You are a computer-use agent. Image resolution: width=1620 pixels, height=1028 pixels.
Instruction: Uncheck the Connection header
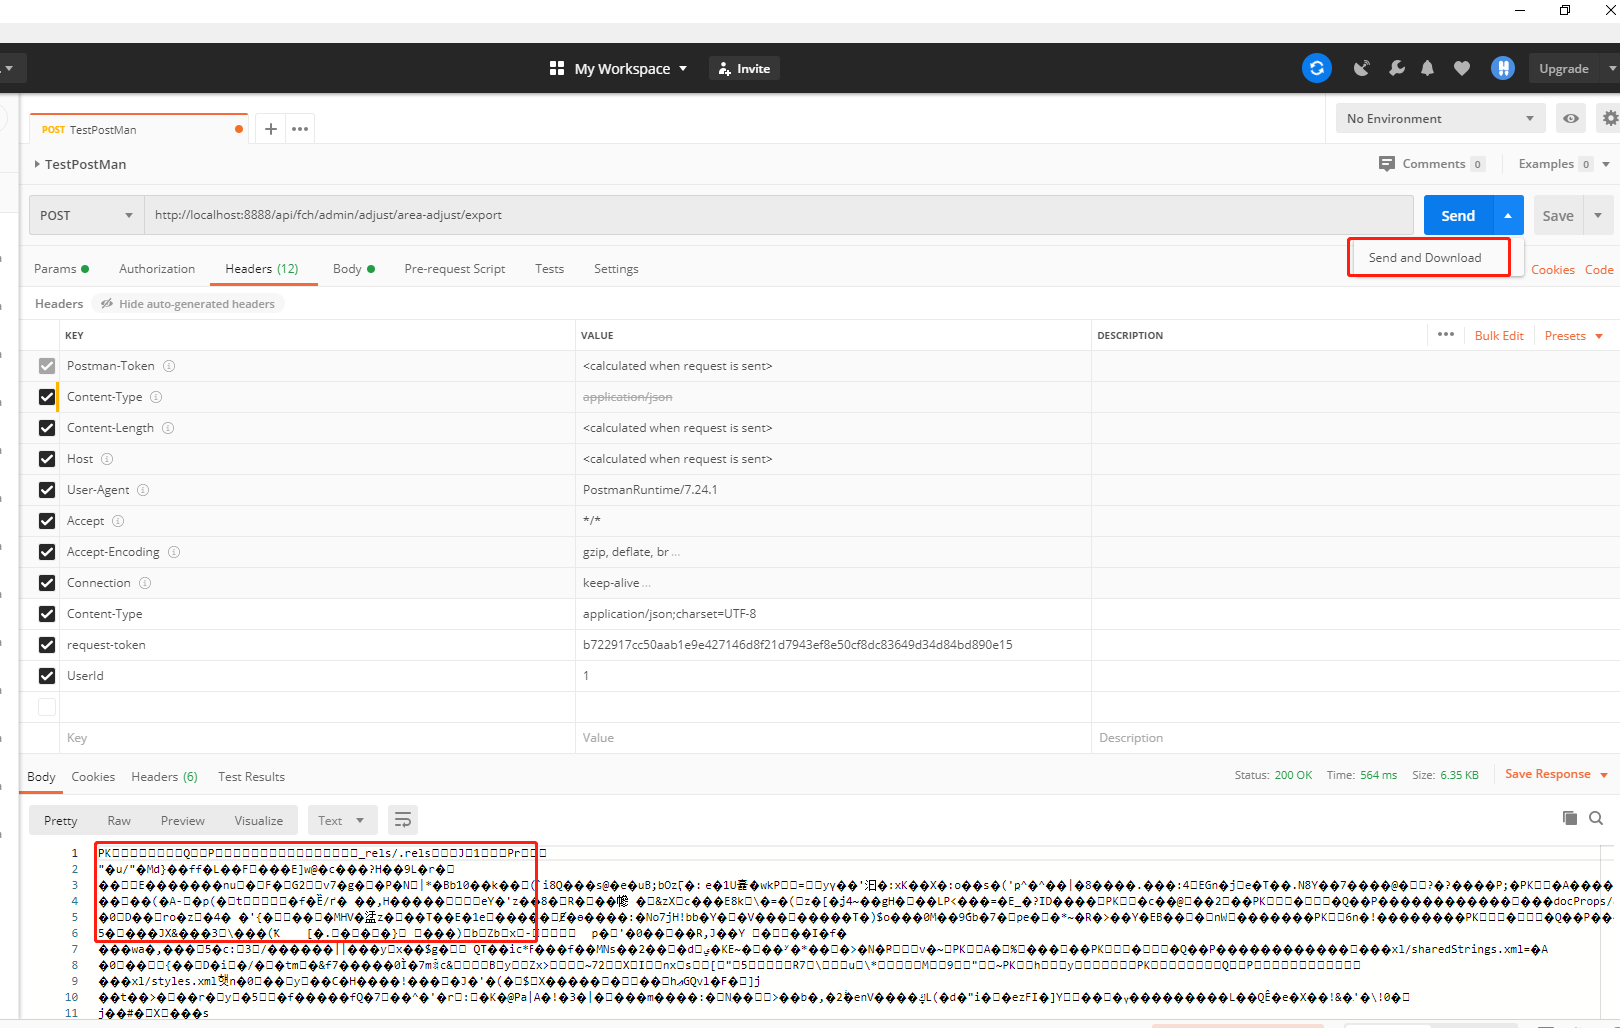[x=47, y=583]
